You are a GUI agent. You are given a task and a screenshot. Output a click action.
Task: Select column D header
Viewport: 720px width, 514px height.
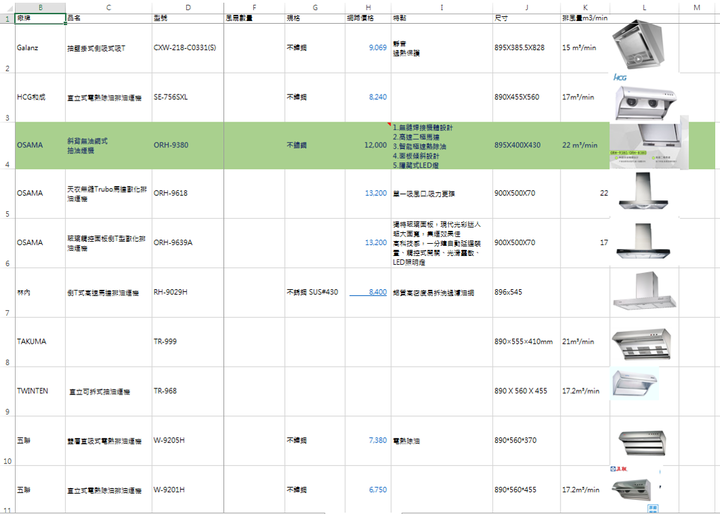point(188,8)
